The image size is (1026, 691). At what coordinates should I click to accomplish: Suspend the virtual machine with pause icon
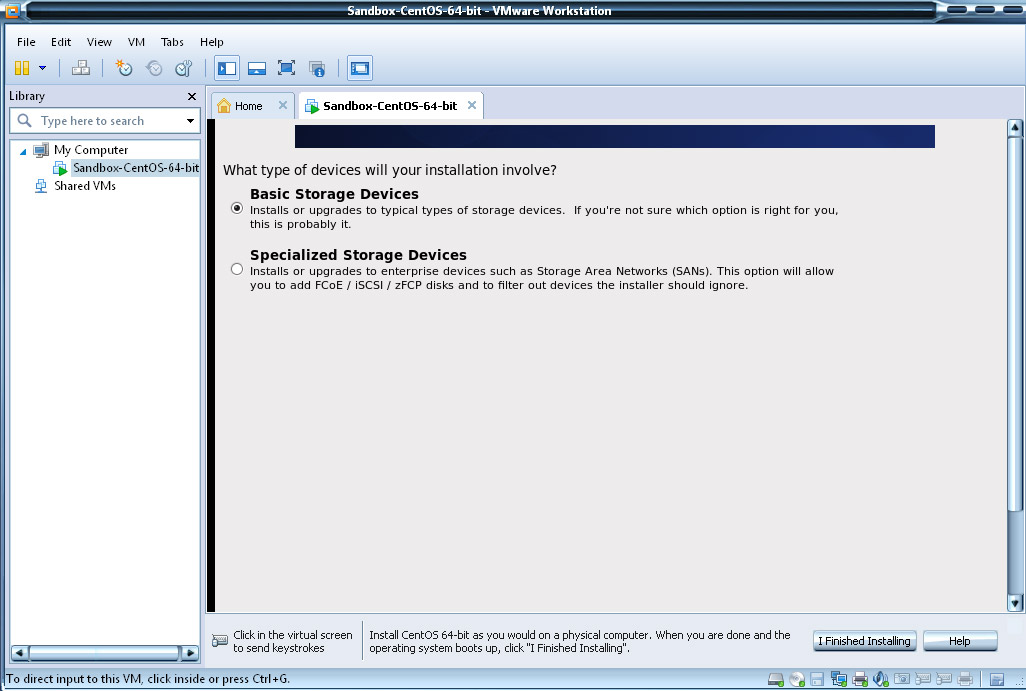22,68
